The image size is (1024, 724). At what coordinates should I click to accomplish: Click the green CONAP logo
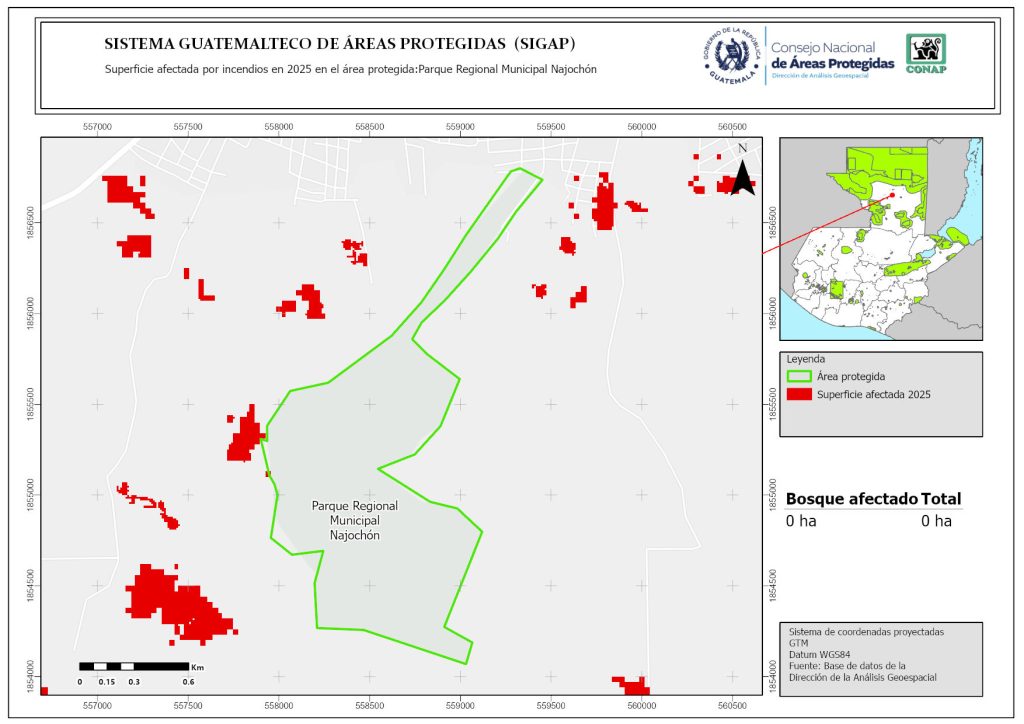coord(925,54)
